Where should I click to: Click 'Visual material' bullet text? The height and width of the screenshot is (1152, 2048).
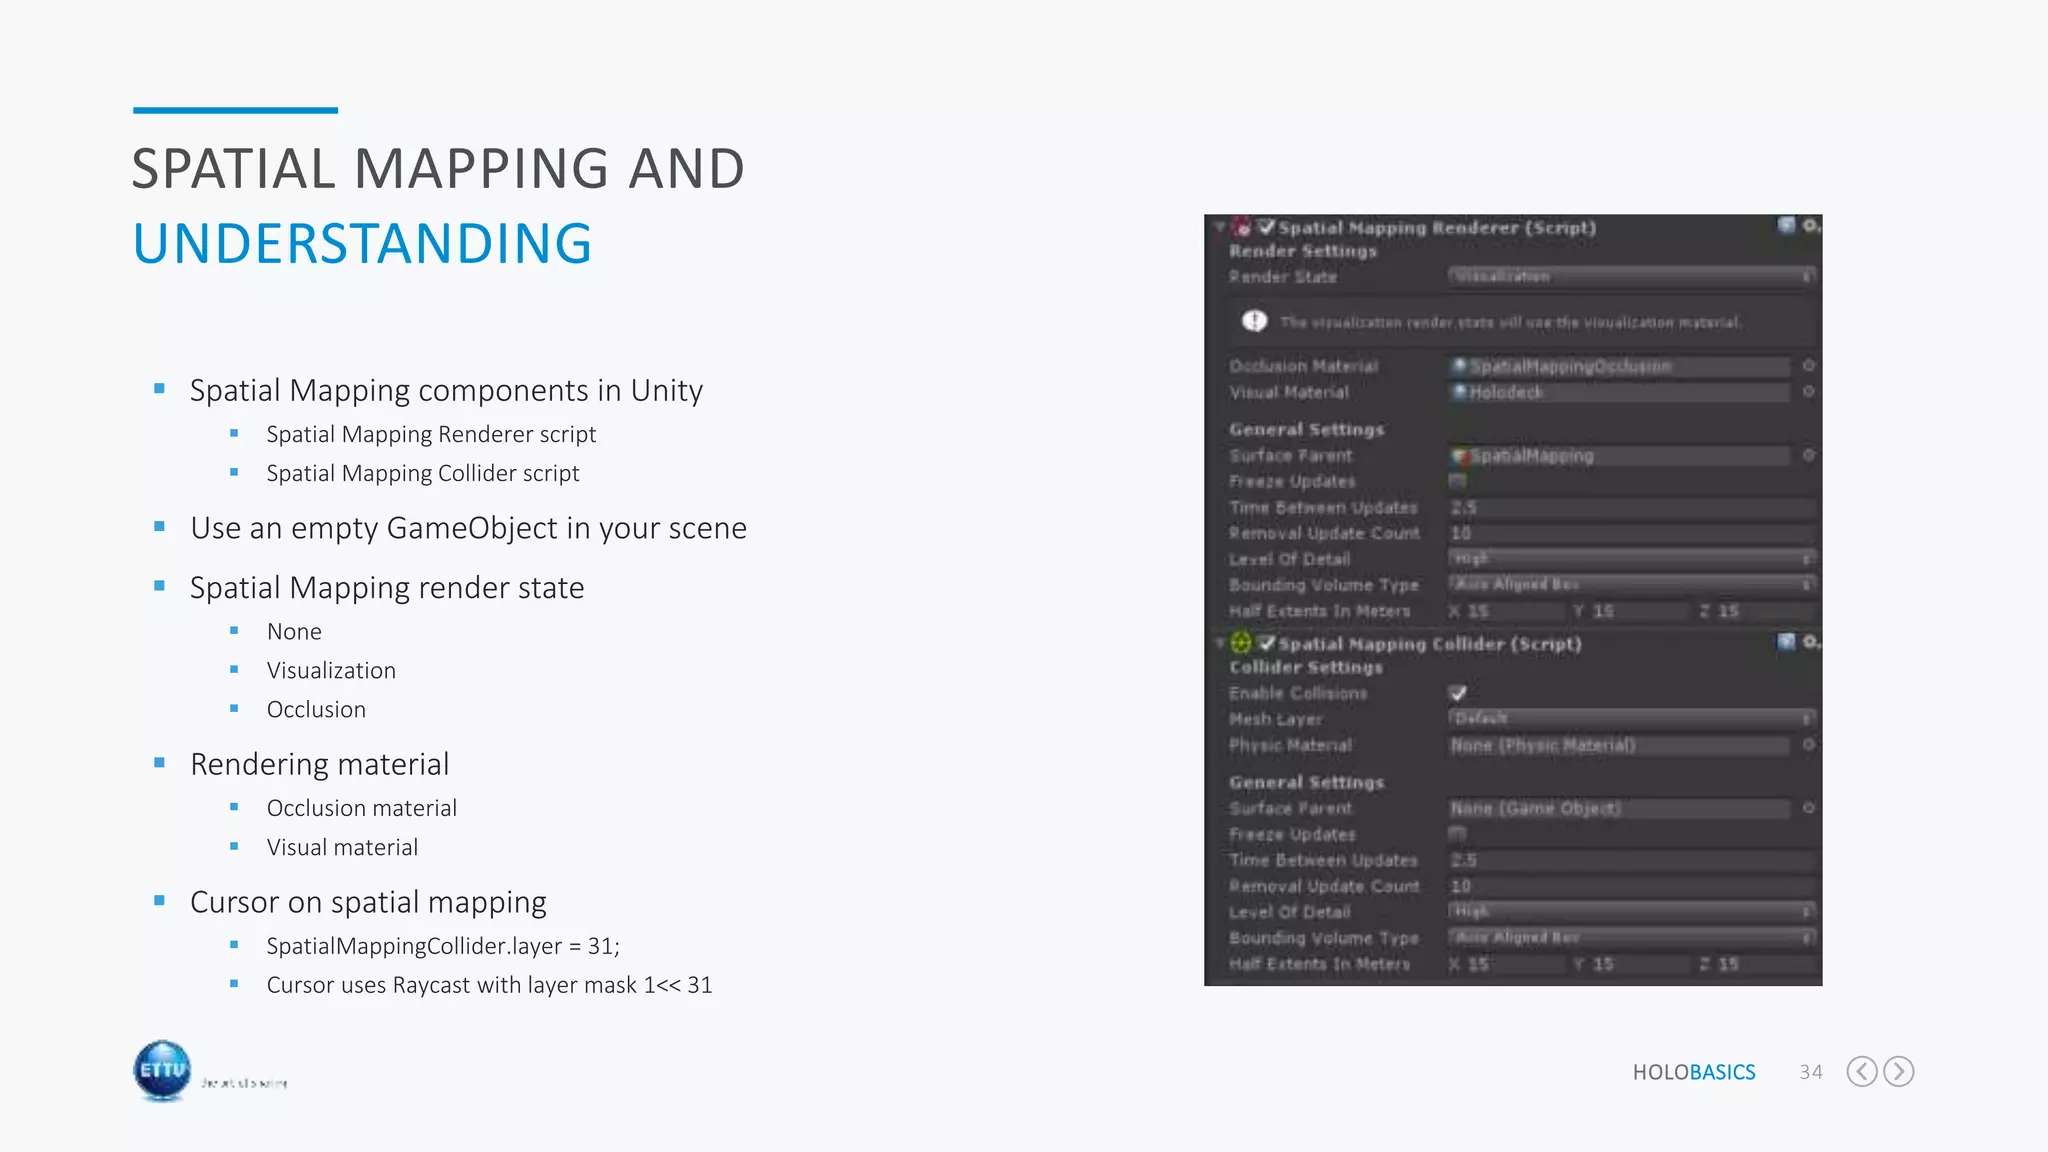[x=342, y=847]
